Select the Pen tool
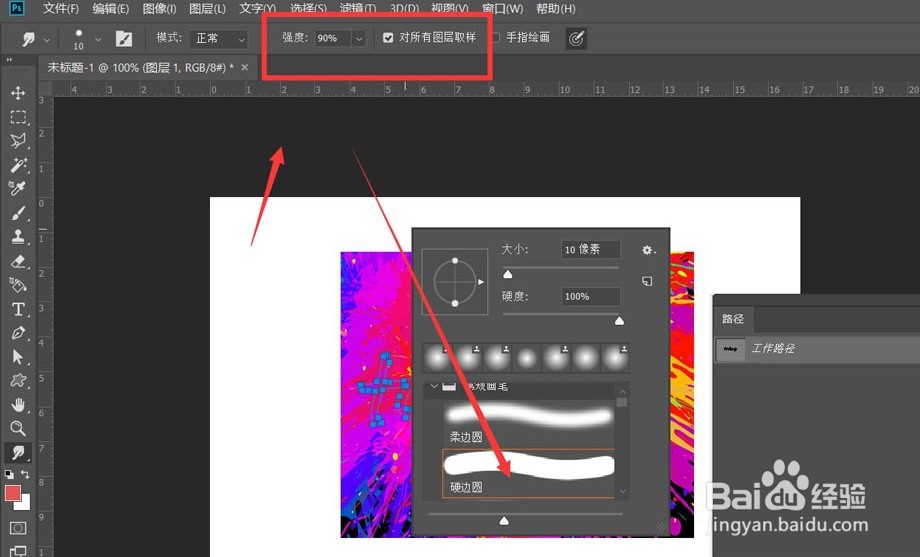 18,333
